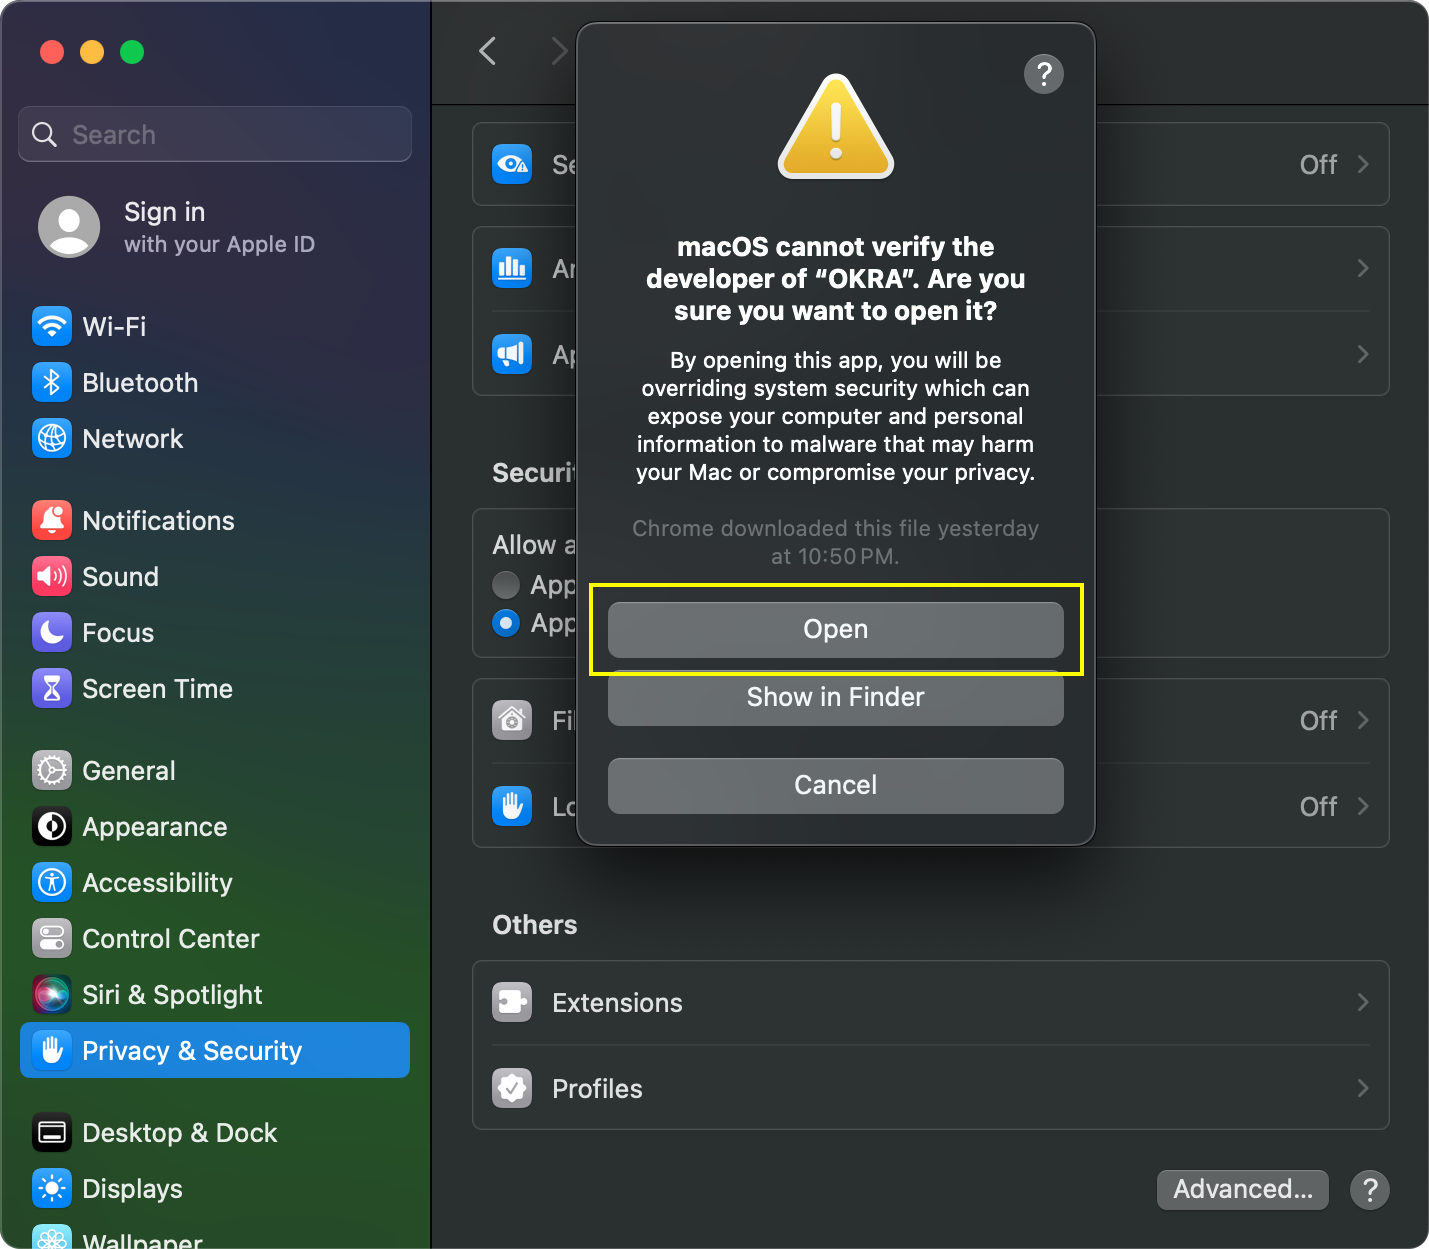
Task: Go to Control Center settings
Action: [x=215, y=939]
